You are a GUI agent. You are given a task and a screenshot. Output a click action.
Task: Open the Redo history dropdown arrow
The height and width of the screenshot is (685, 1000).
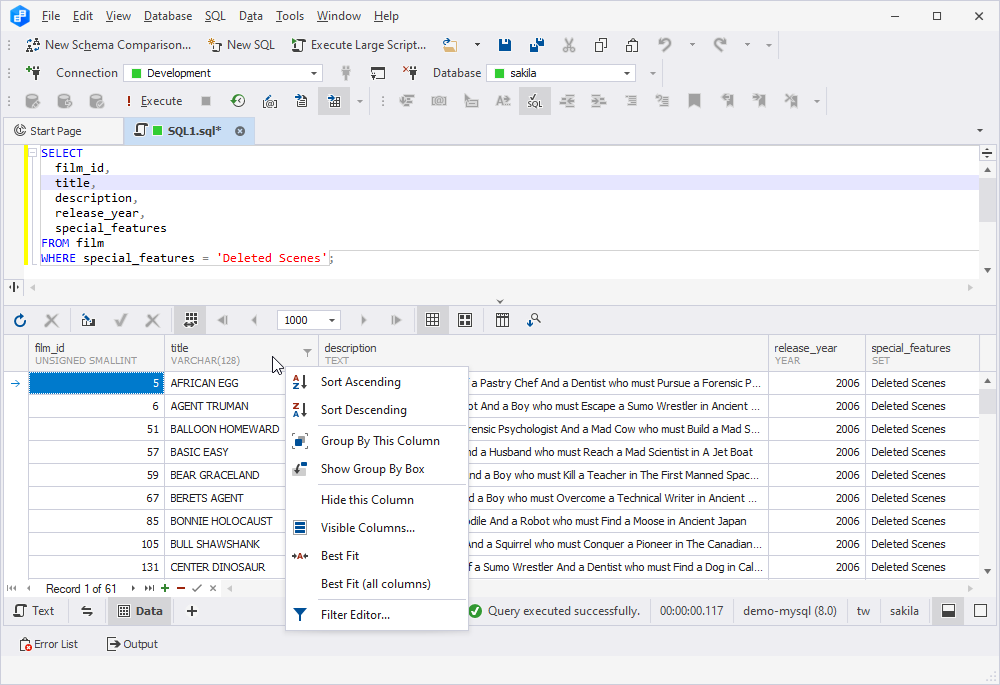(x=747, y=45)
